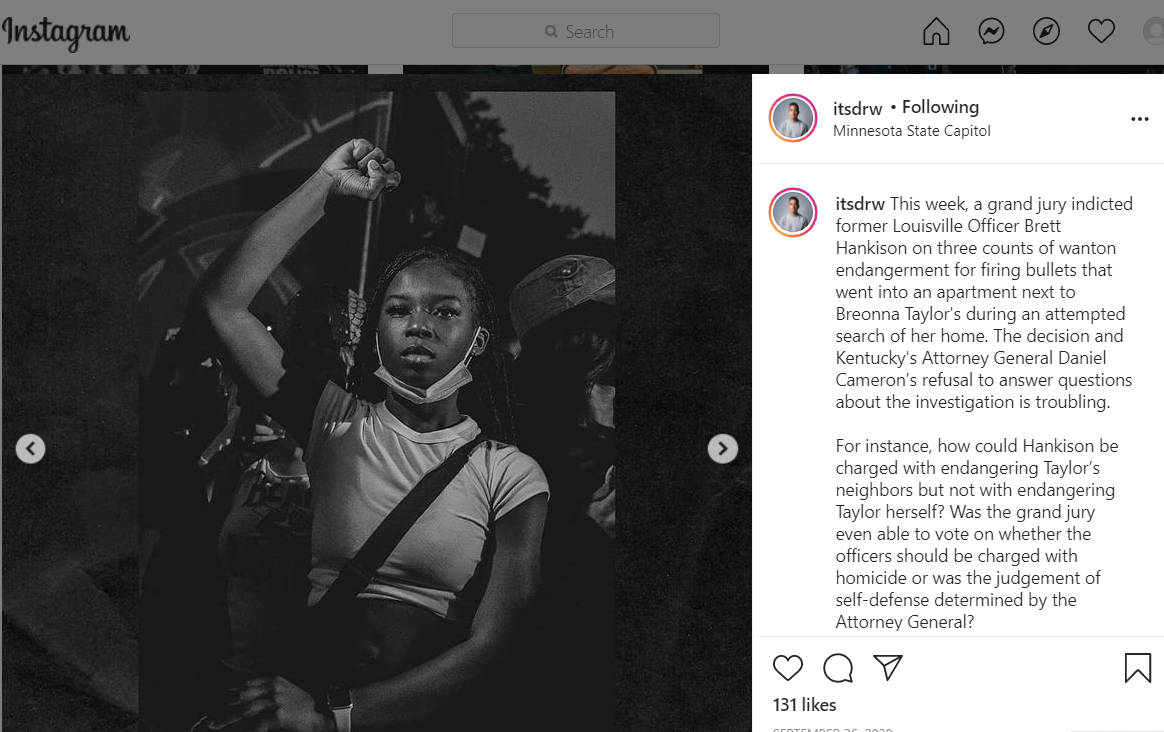Screen dimensions: 1164x732
Task: Open itsdrw username in post header
Action: point(857,109)
